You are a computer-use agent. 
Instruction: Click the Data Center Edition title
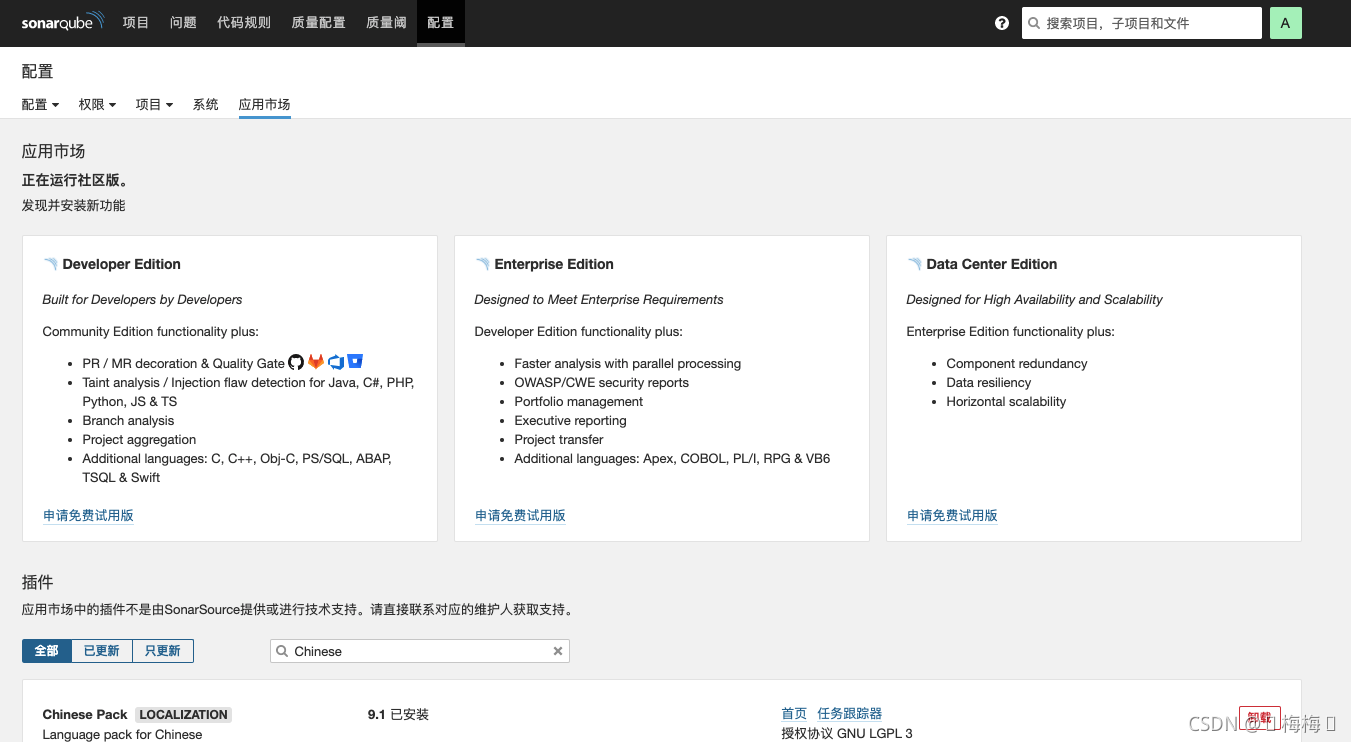(992, 264)
